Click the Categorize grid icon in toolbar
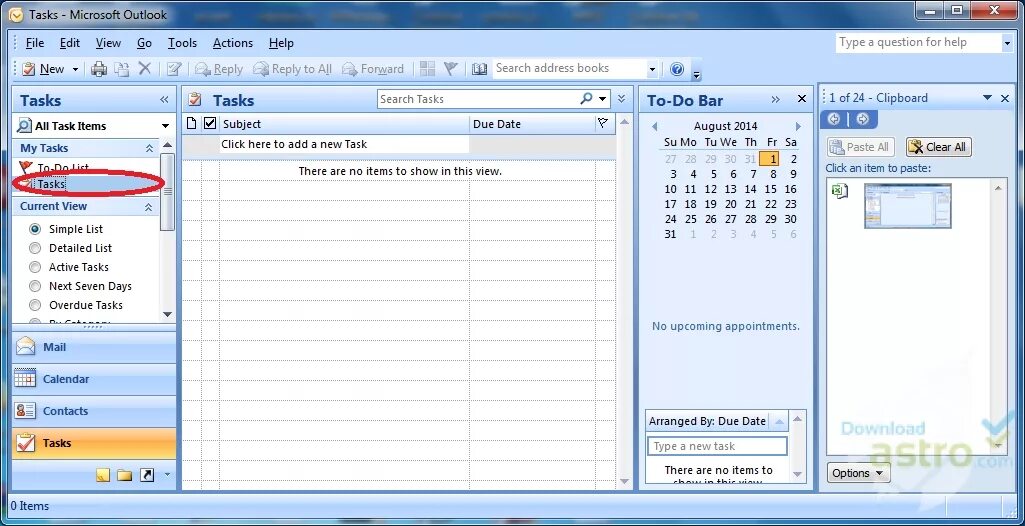Image resolution: width=1025 pixels, height=526 pixels. [x=428, y=69]
